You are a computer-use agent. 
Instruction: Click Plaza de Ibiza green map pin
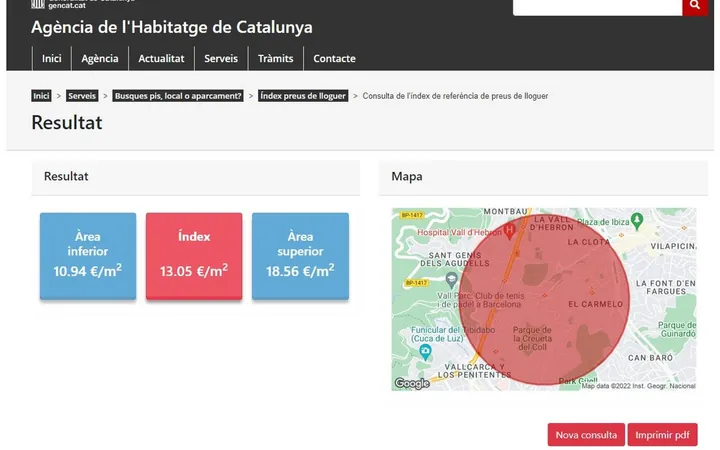coord(636,221)
